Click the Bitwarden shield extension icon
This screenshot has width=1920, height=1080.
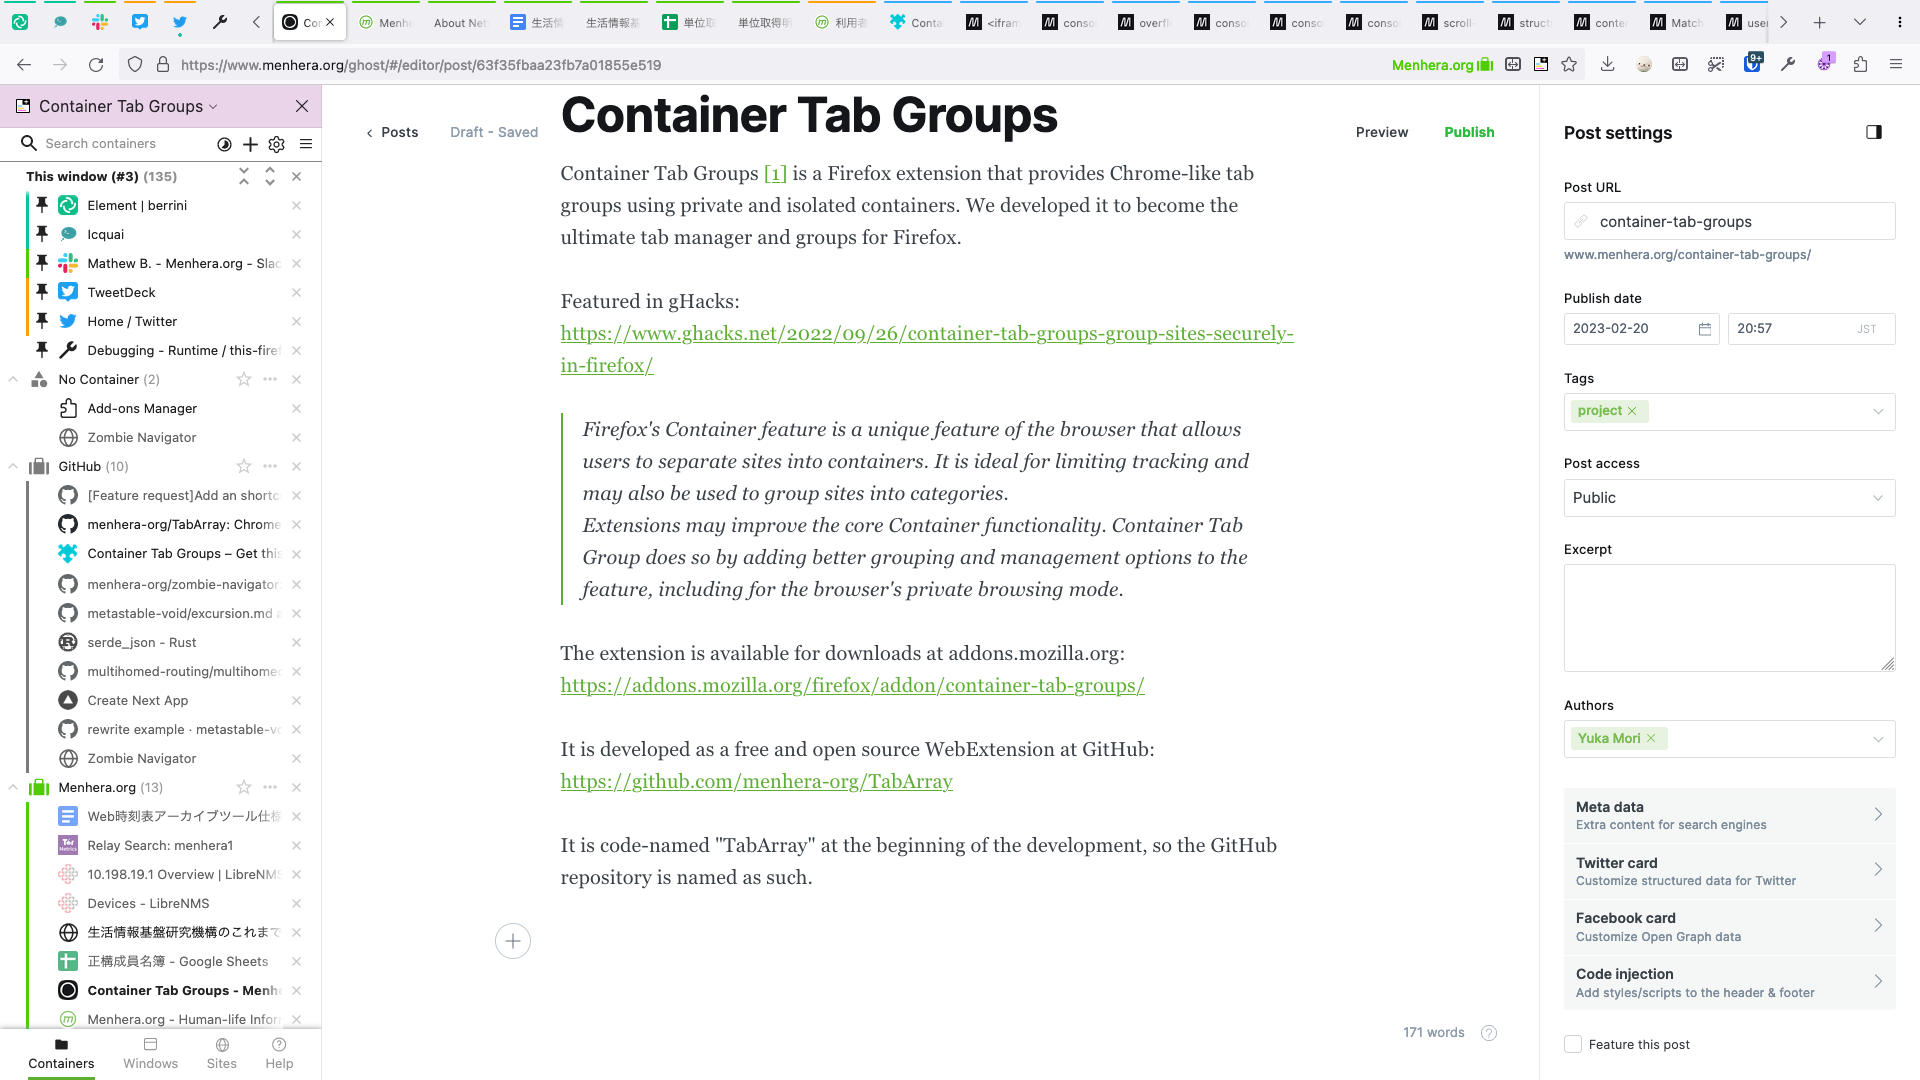pyautogui.click(x=1752, y=63)
